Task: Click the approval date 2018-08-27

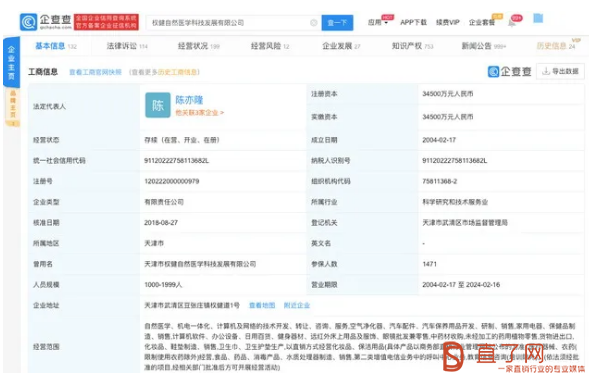Action: tap(161, 223)
